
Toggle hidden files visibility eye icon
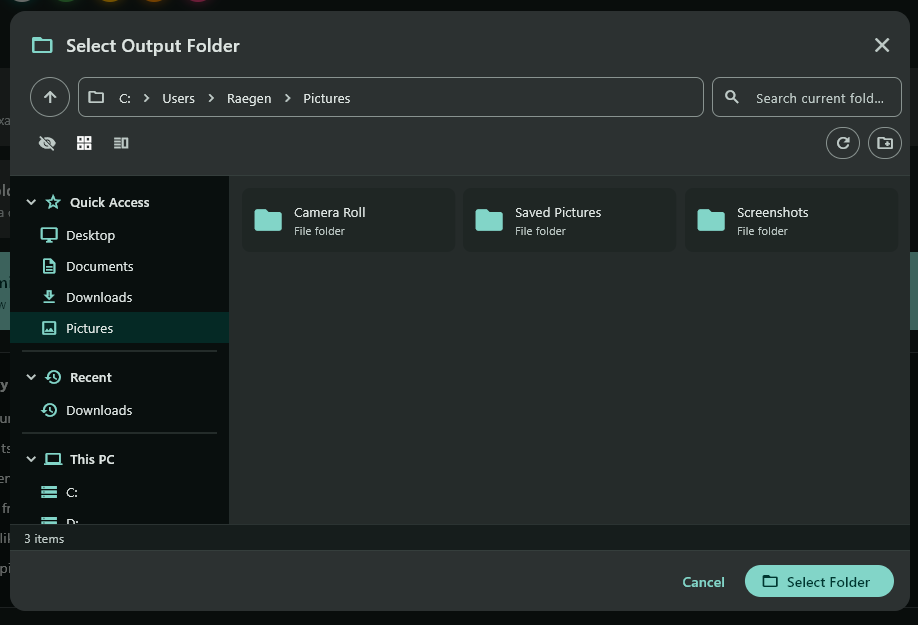pyautogui.click(x=47, y=143)
